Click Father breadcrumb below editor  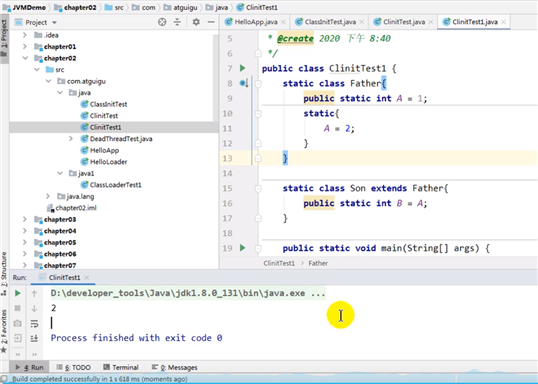tap(318, 263)
